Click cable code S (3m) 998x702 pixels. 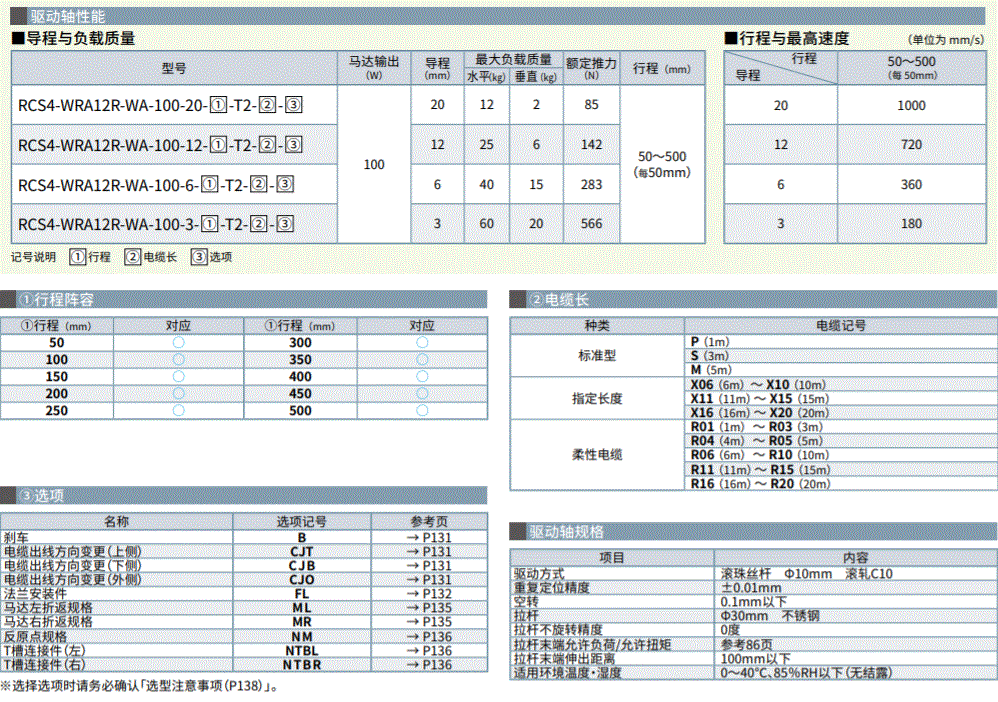(x=710, y=356)
